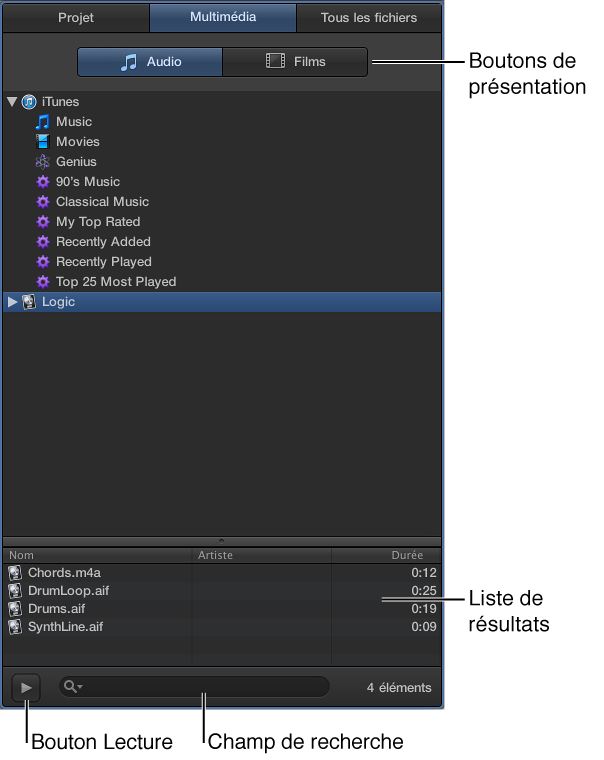Select the Recently Played playlist
This screenshot has height=760, width=604.
click(x=104, y=262)
